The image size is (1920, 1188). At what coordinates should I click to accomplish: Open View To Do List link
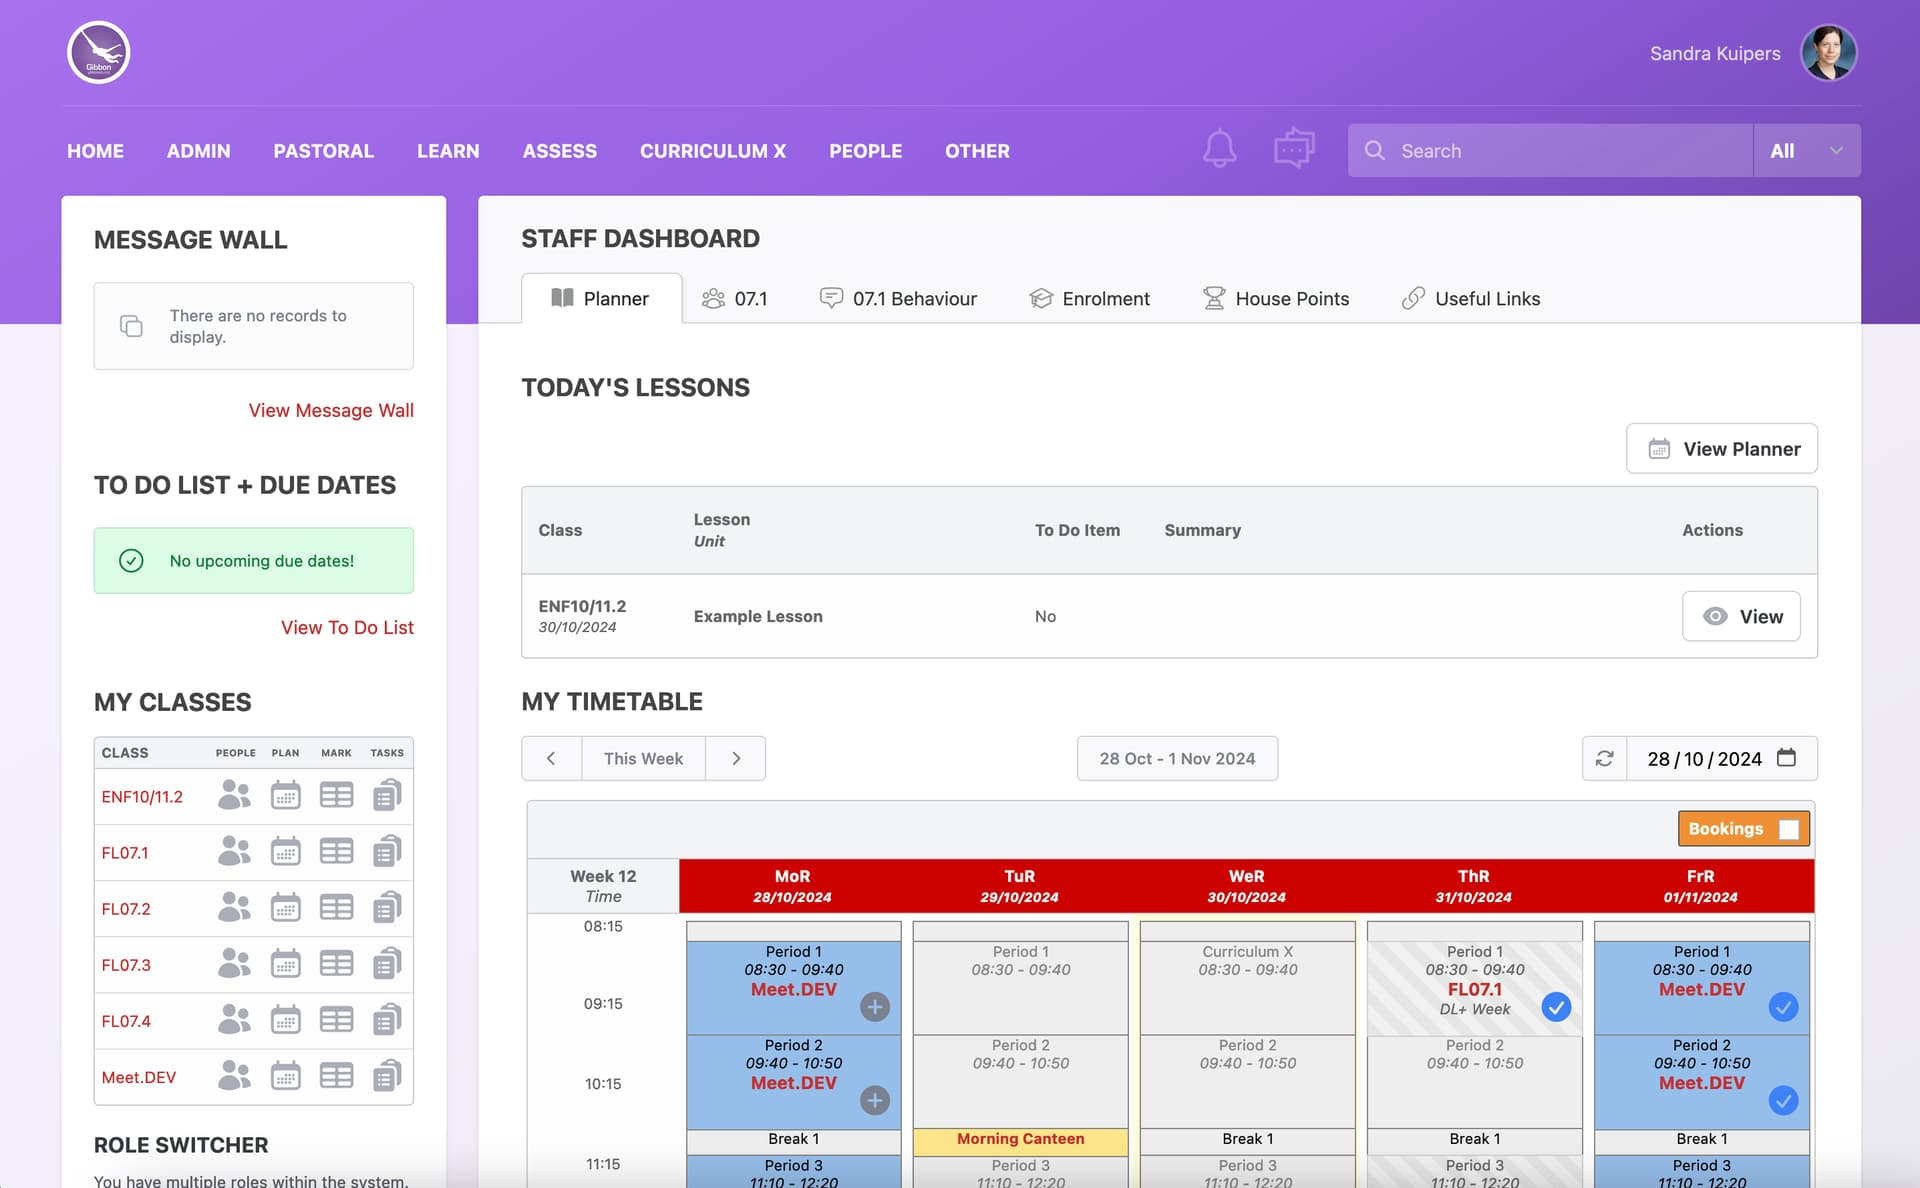coord(347,627)
